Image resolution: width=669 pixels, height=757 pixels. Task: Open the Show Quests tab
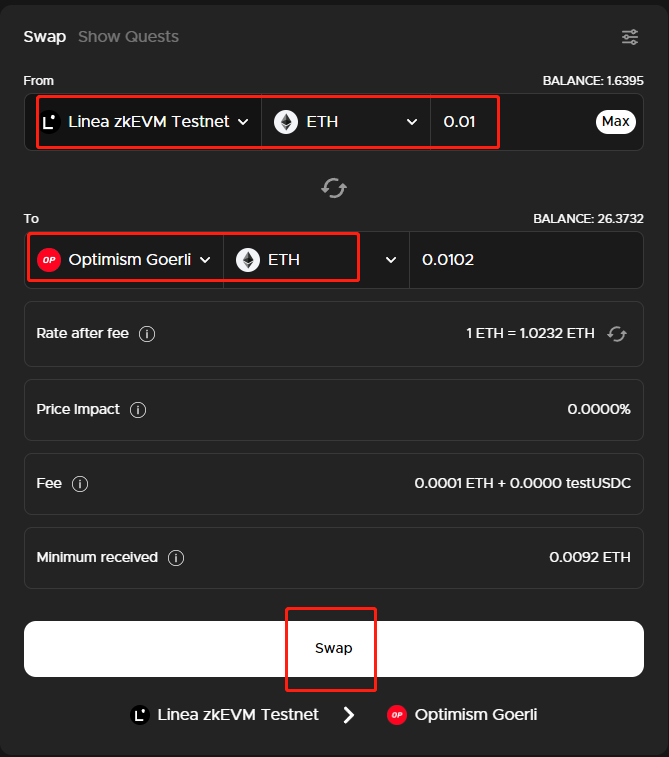coord(128,37)
